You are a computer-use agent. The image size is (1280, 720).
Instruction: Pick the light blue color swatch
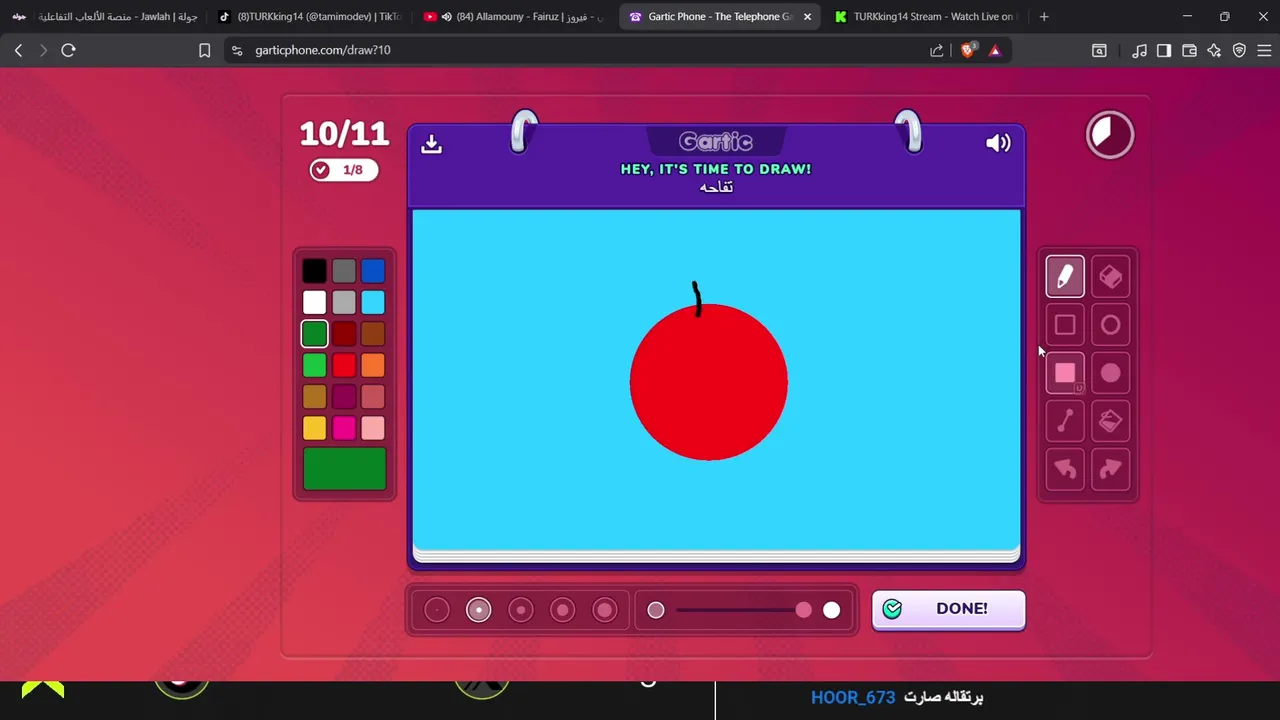pyautogui.click(x=373, y=302)
